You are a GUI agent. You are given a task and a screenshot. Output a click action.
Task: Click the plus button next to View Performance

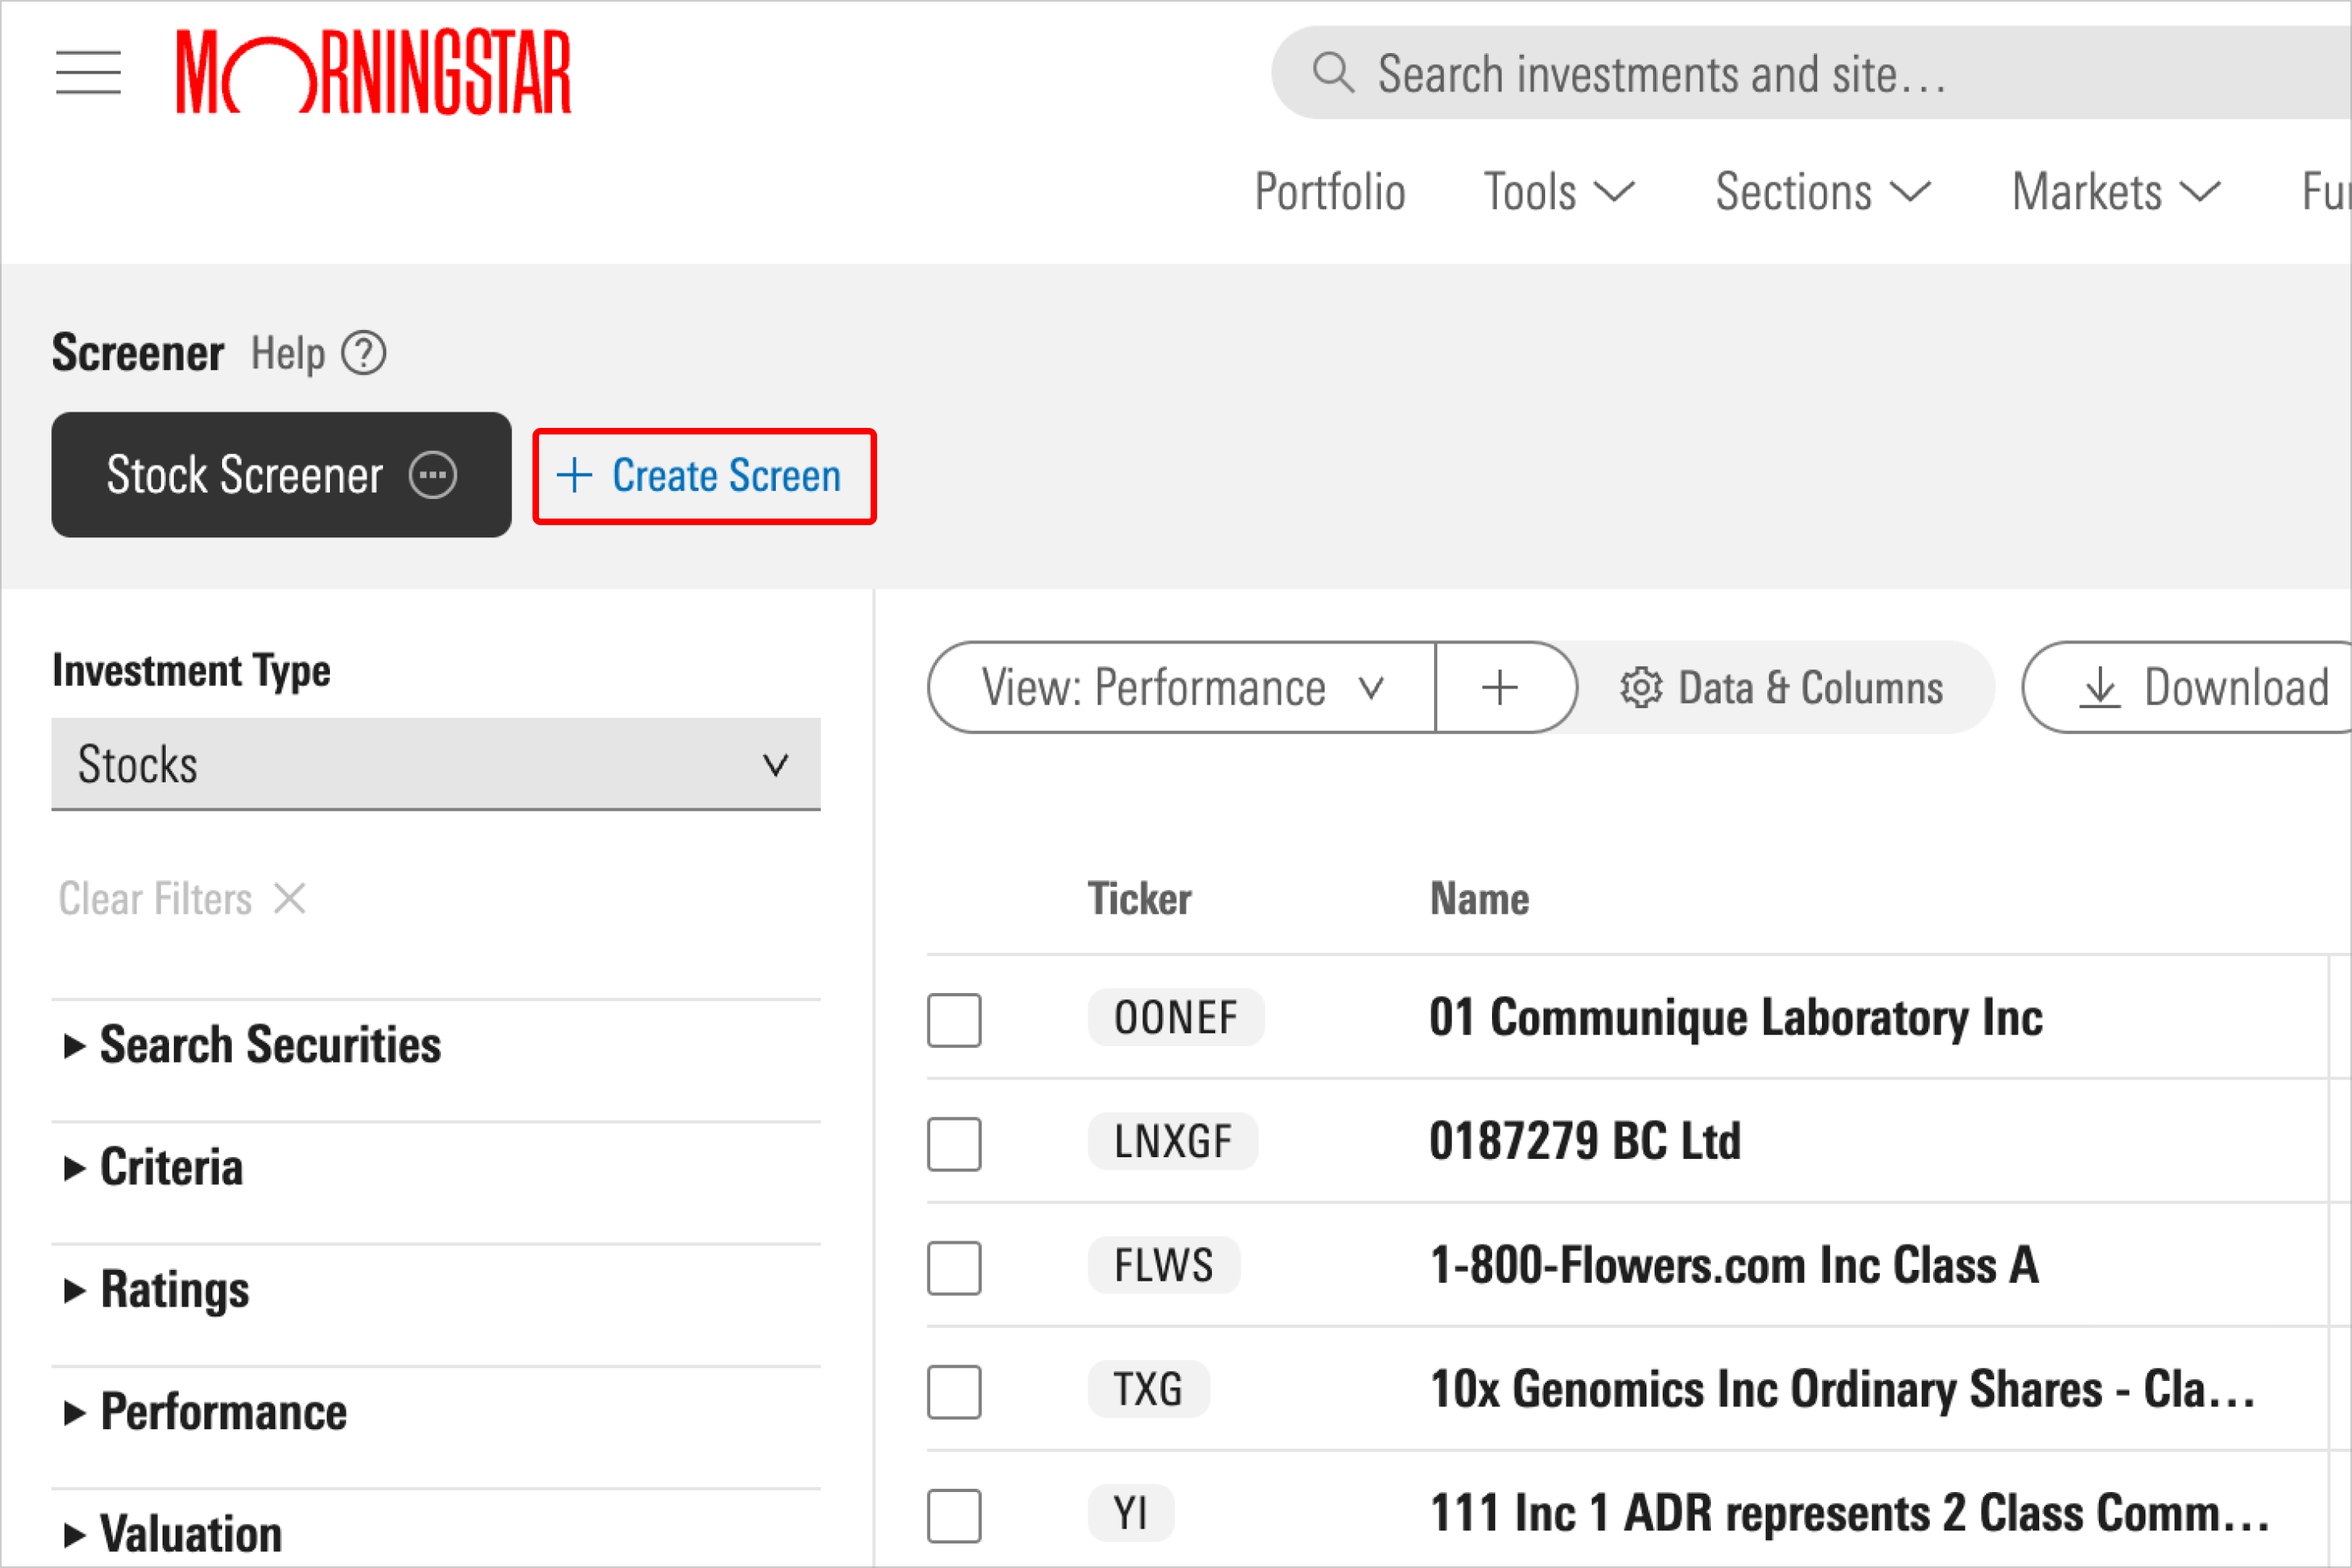pyautogui.click(x=1500, y=688)
